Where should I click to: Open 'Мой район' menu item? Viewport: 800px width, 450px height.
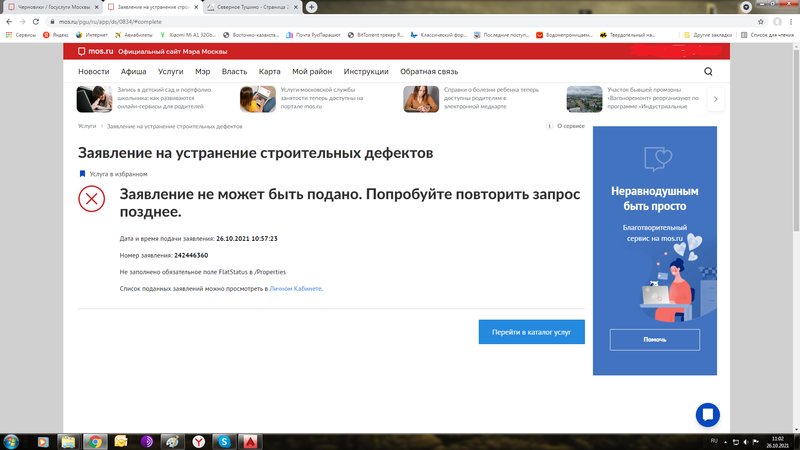312,71
